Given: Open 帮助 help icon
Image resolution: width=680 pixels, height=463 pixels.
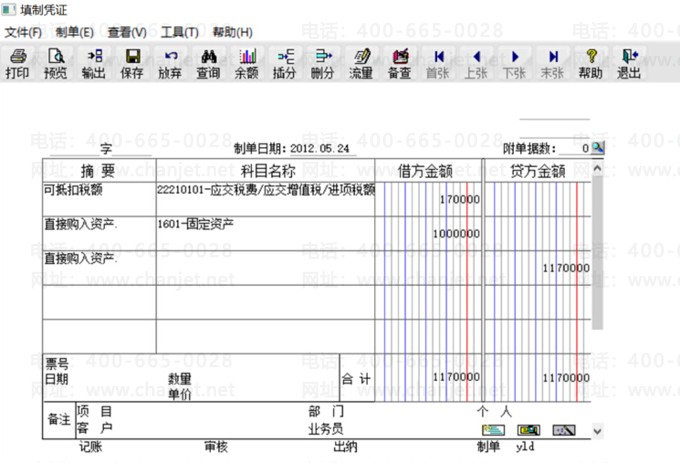Looking at the screenshot, I should coord(591,64).
